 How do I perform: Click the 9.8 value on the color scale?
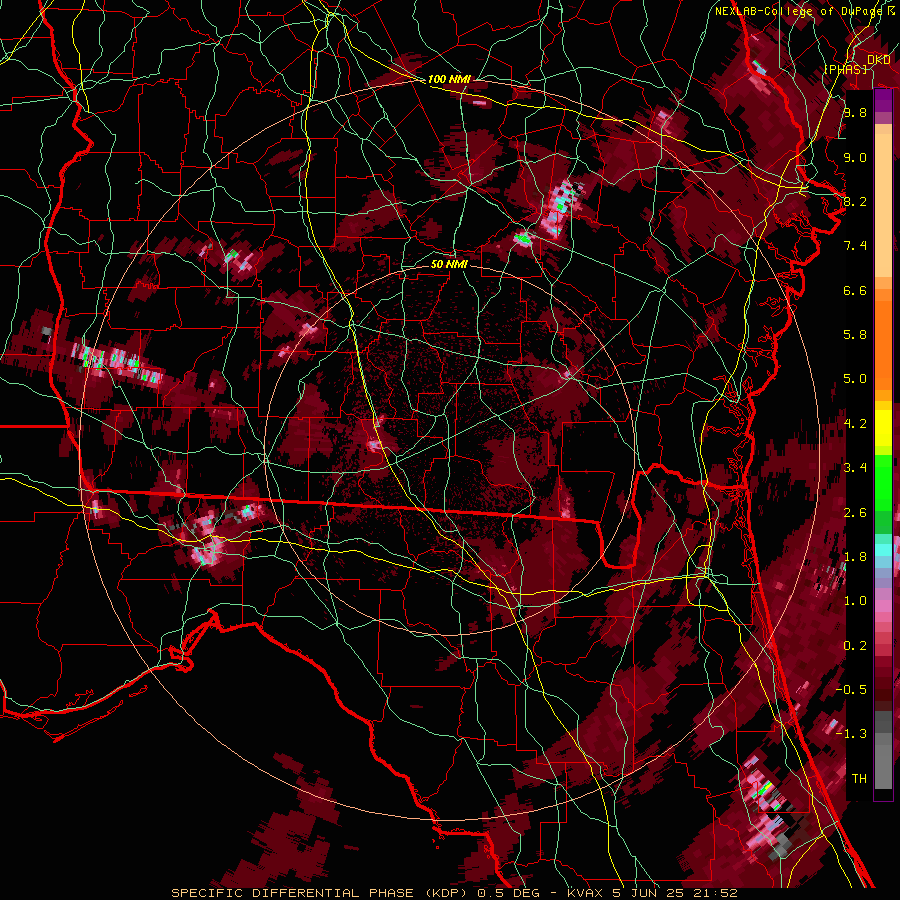click(x=855, y=112)
